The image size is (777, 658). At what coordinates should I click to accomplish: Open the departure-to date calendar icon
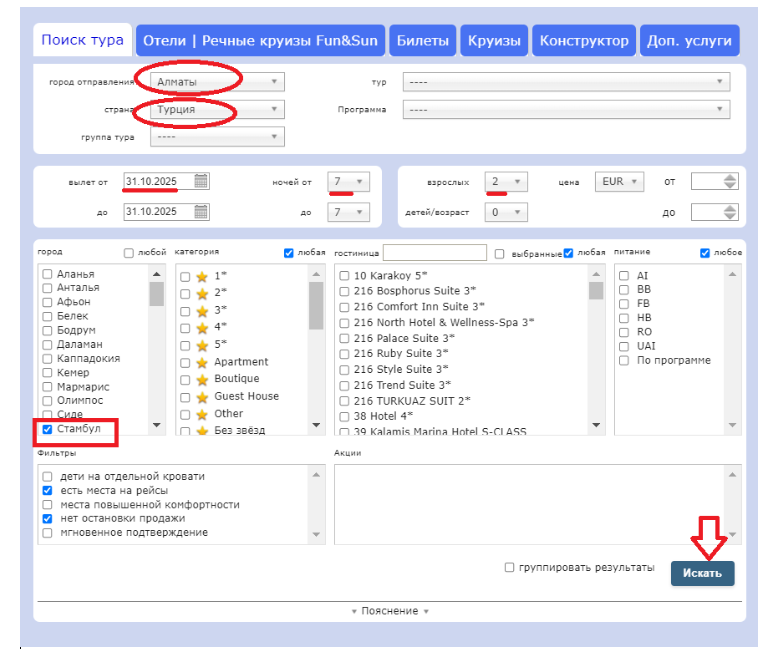(x=201, y=211)
